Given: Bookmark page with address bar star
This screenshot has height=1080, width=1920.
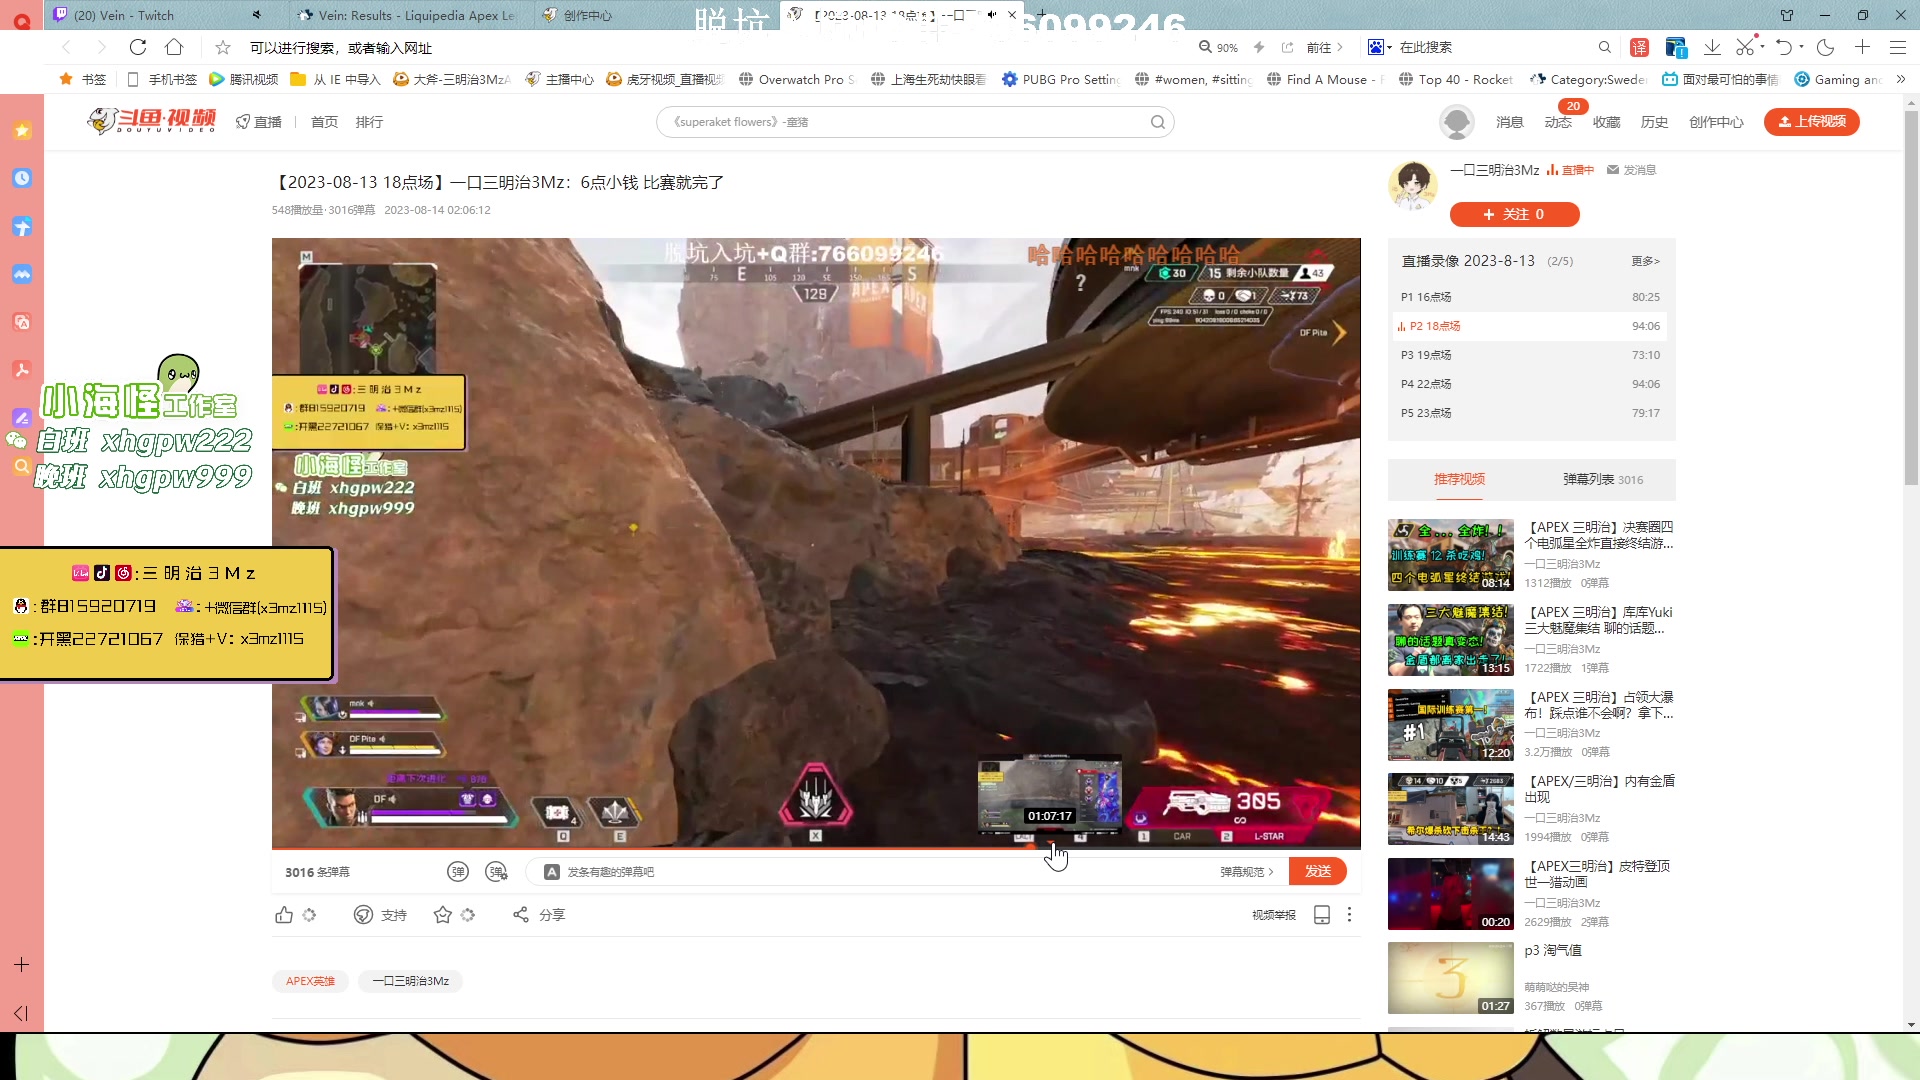Looking at the screenshot, I should click(x=223, y=47).
